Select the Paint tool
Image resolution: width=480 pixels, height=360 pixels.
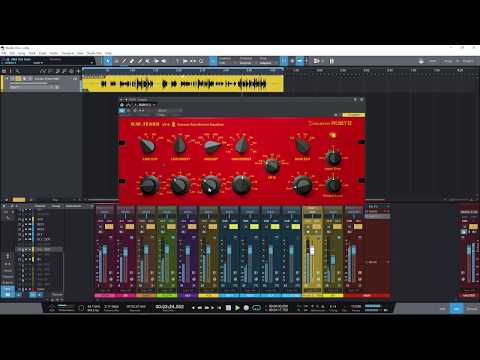click(x=140, y=61)
